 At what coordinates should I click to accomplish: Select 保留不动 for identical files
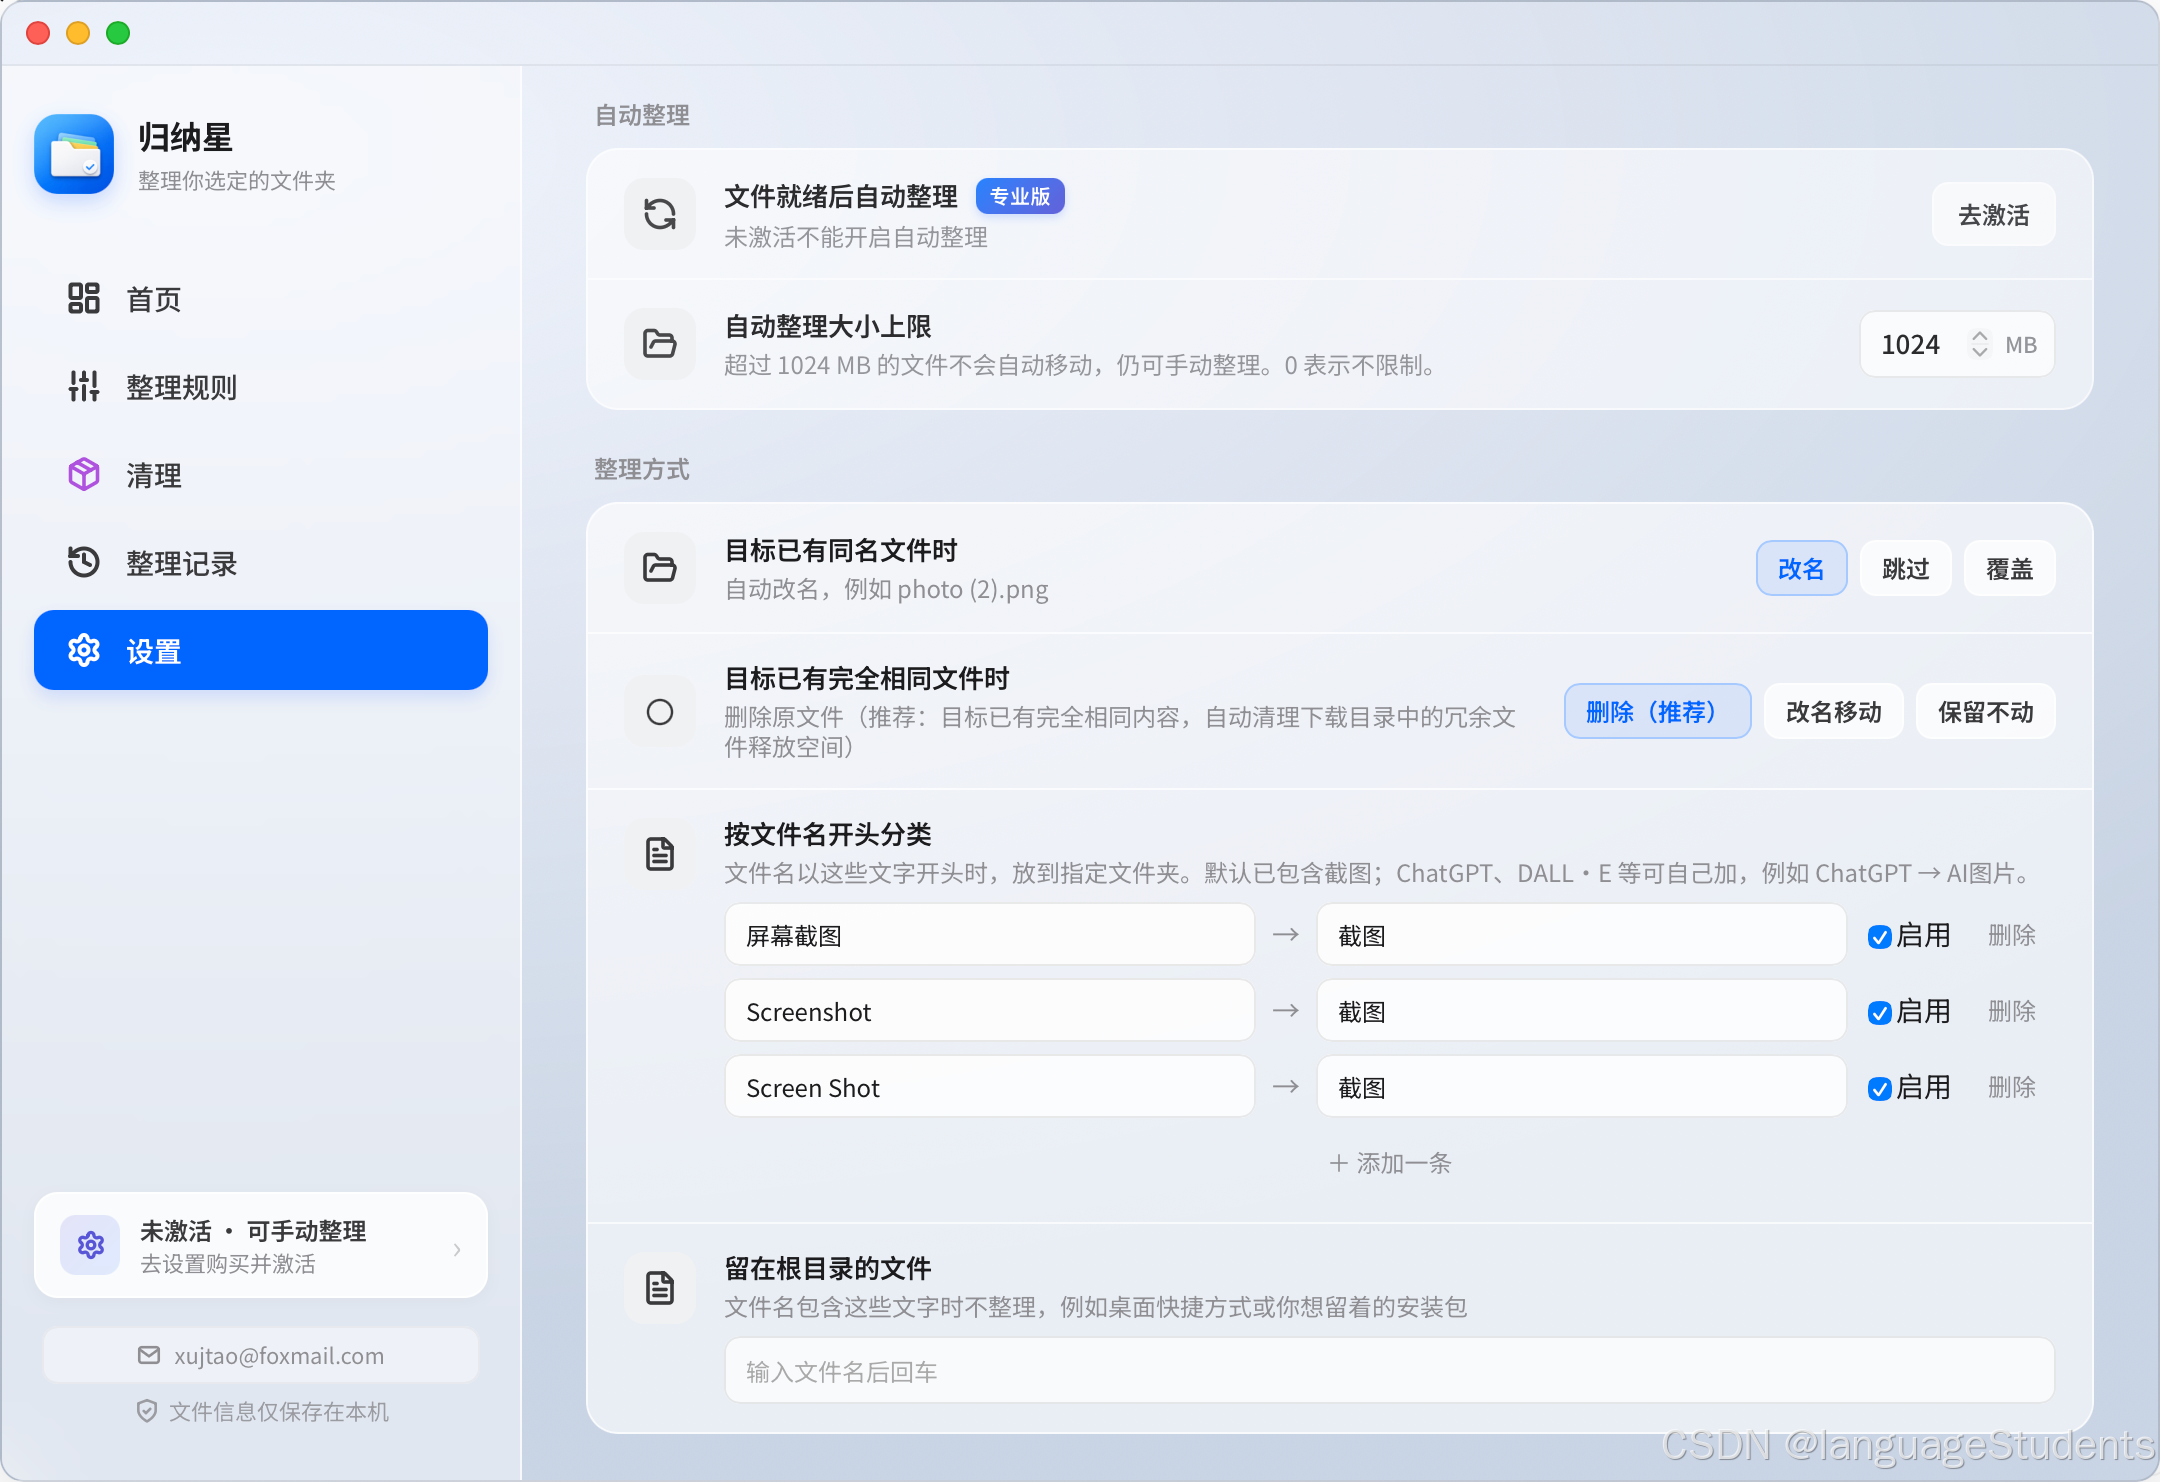(x=1985, y=711)
